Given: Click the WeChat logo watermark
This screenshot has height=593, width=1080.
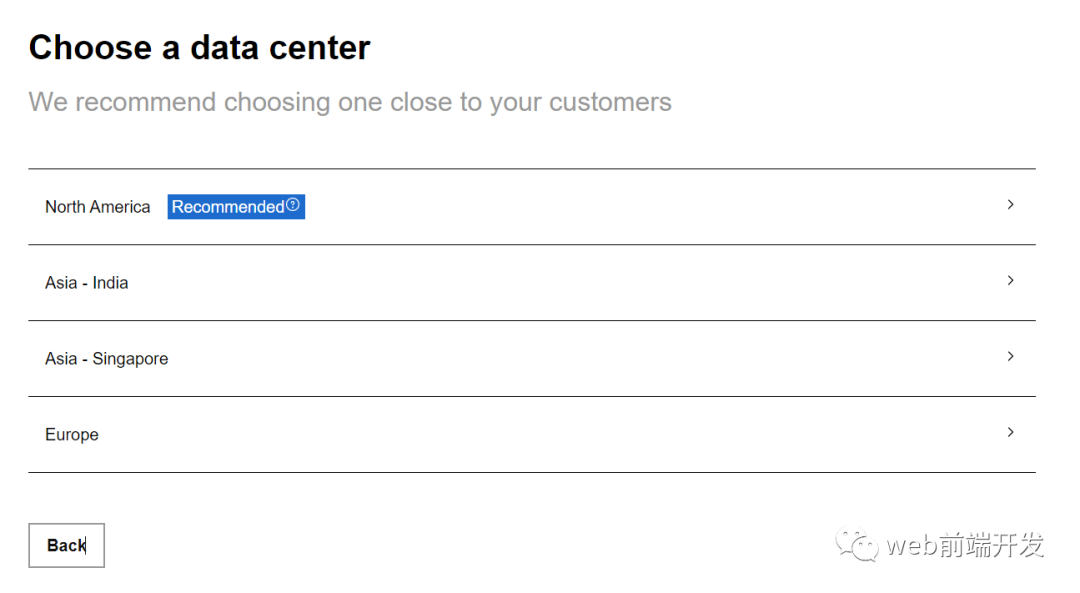Looking at the screenshot, I should click(x=858, y=545).
